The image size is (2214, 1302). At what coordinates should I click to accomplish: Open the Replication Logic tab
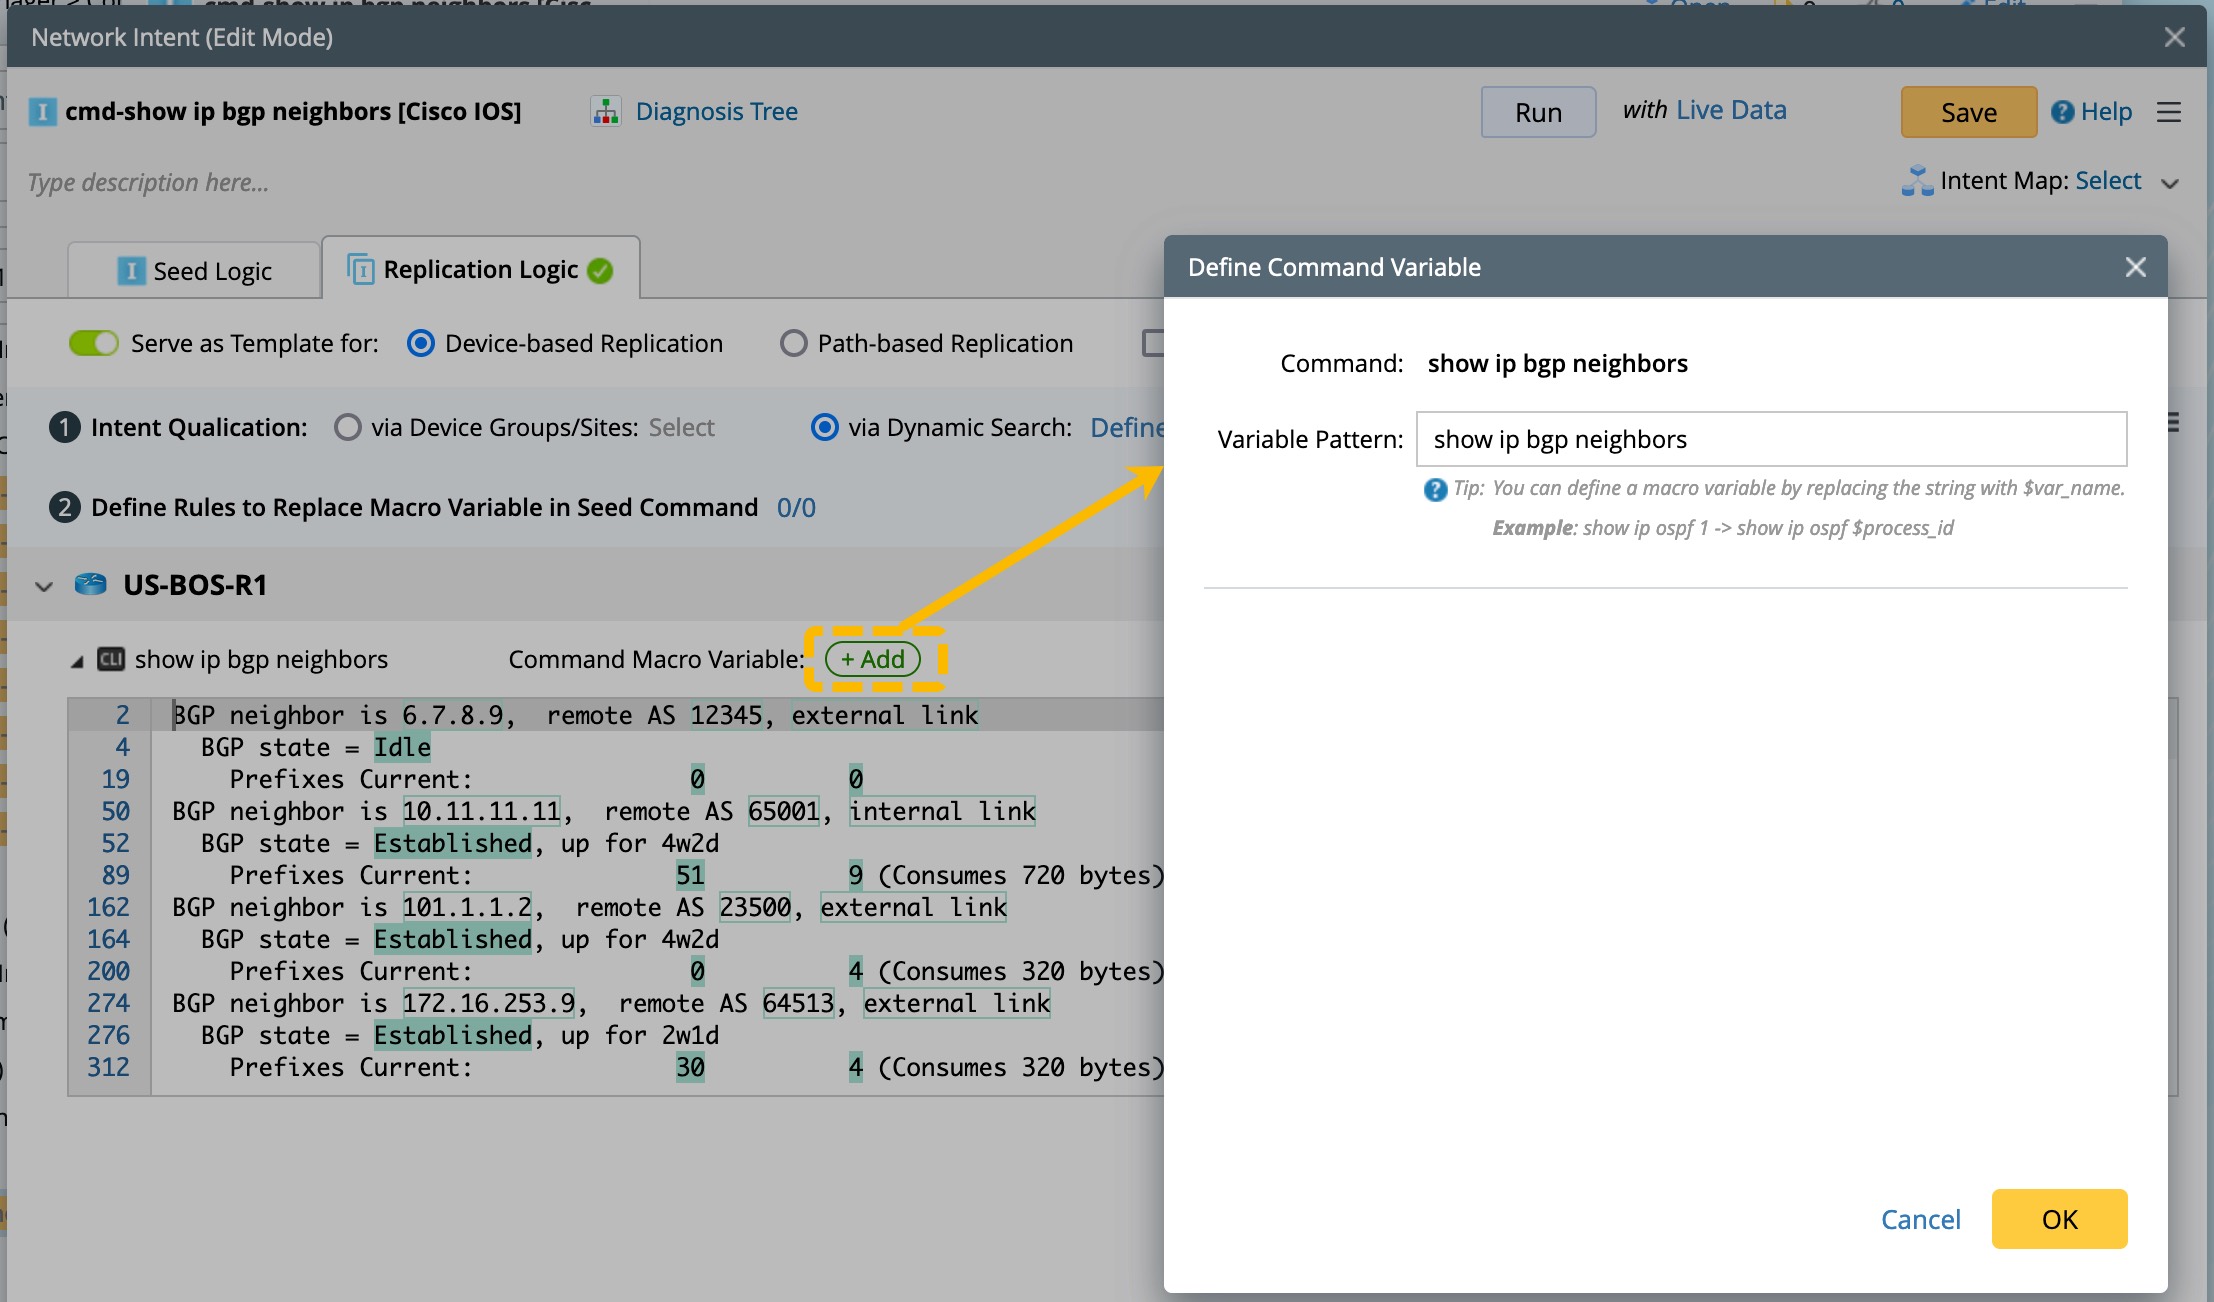click(480, 269)
